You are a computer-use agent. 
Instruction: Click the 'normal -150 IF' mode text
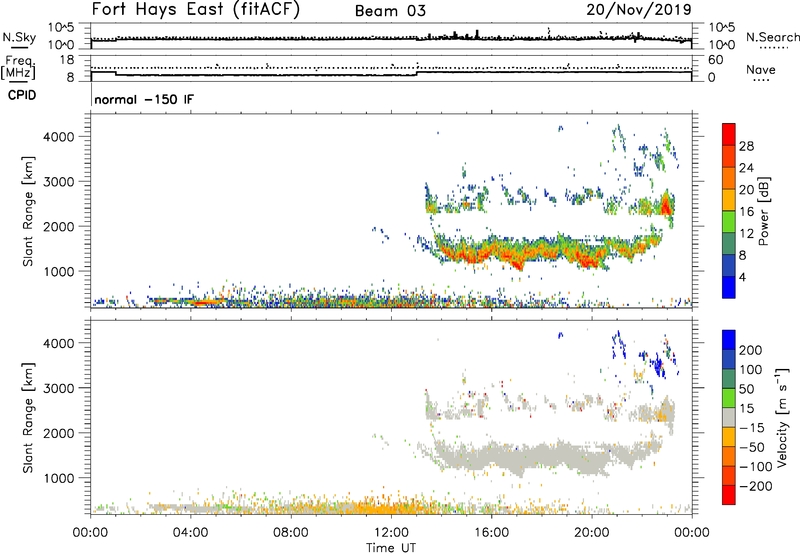144,99
